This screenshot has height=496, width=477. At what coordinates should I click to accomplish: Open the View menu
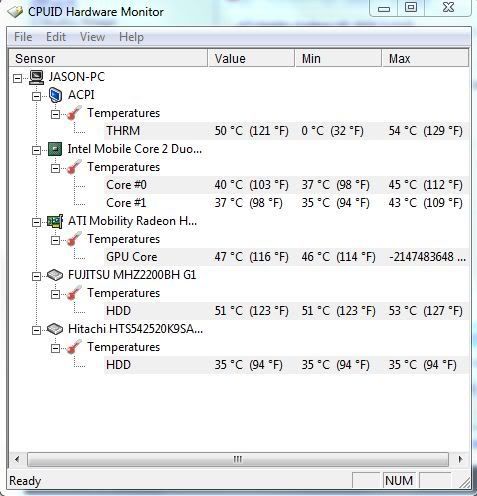[92, 37]
